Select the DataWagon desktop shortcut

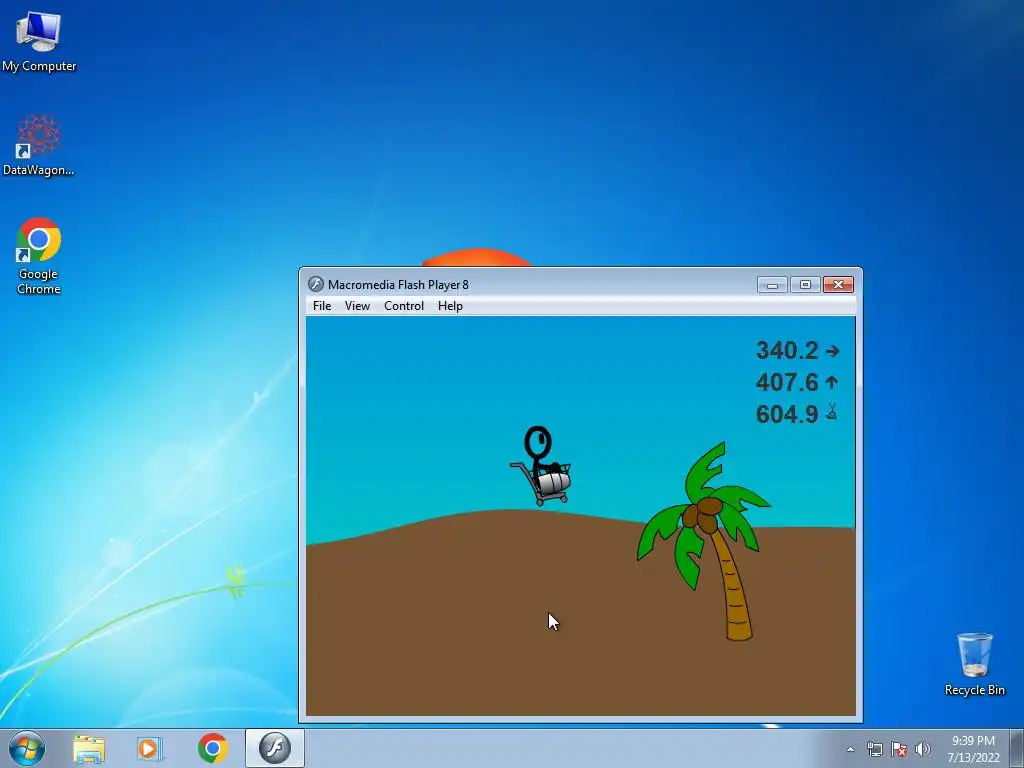coord(39,145)
